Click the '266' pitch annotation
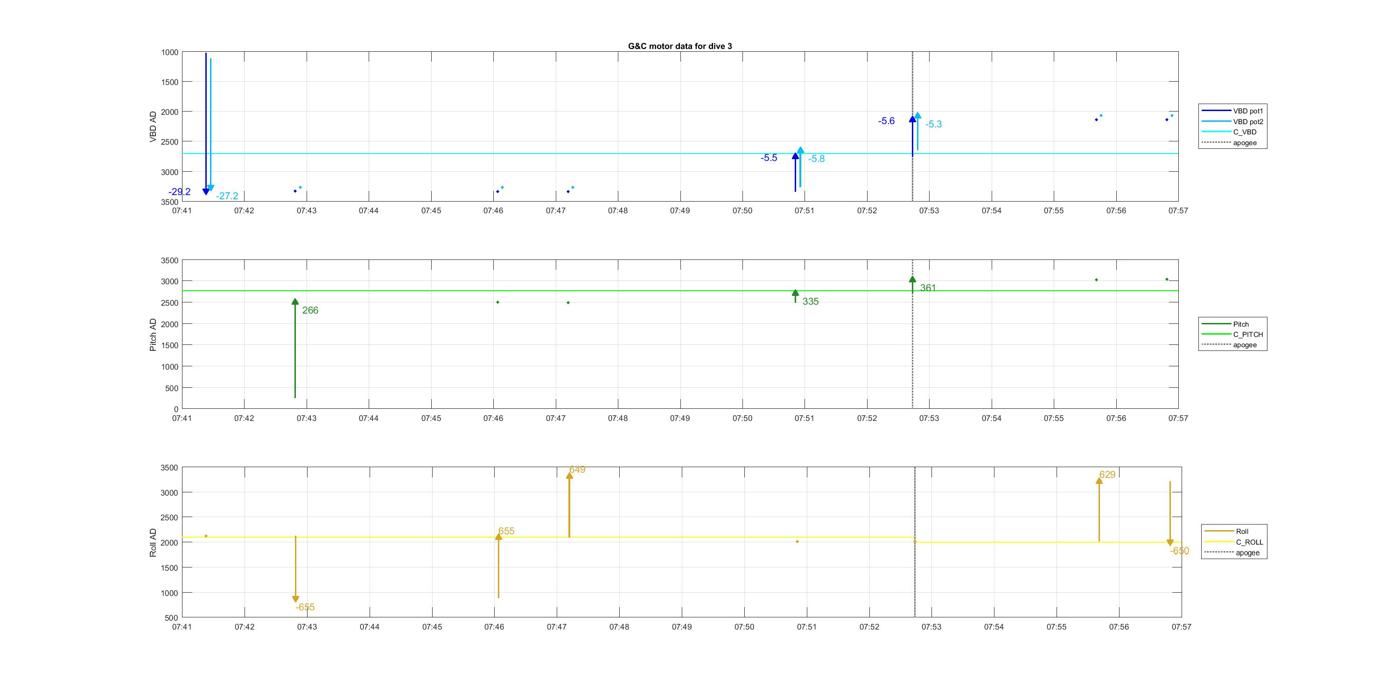Viewport: 1400px width, 693px height. [x=310, y=311]
